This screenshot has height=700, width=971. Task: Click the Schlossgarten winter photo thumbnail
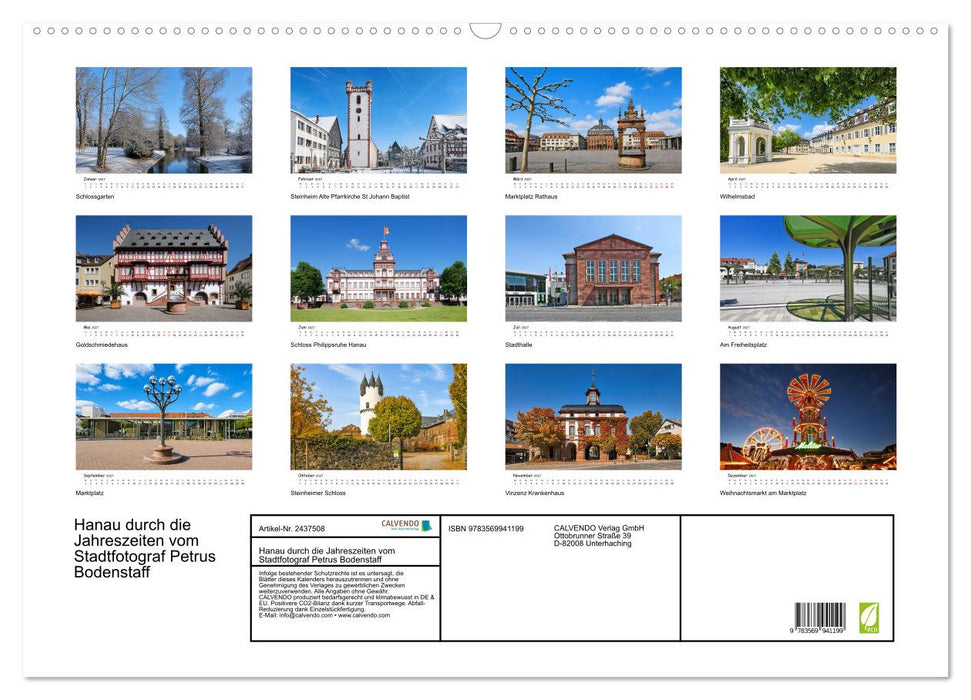pos(163,120)
